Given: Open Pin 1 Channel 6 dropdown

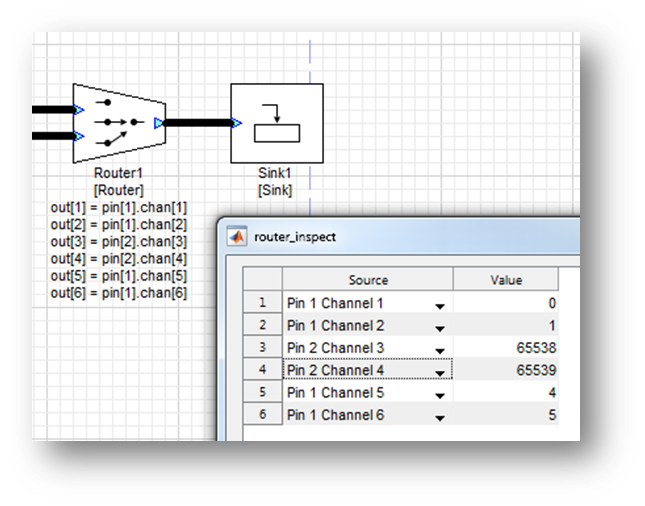Looking at the screenshot, I should click(439, 416).
